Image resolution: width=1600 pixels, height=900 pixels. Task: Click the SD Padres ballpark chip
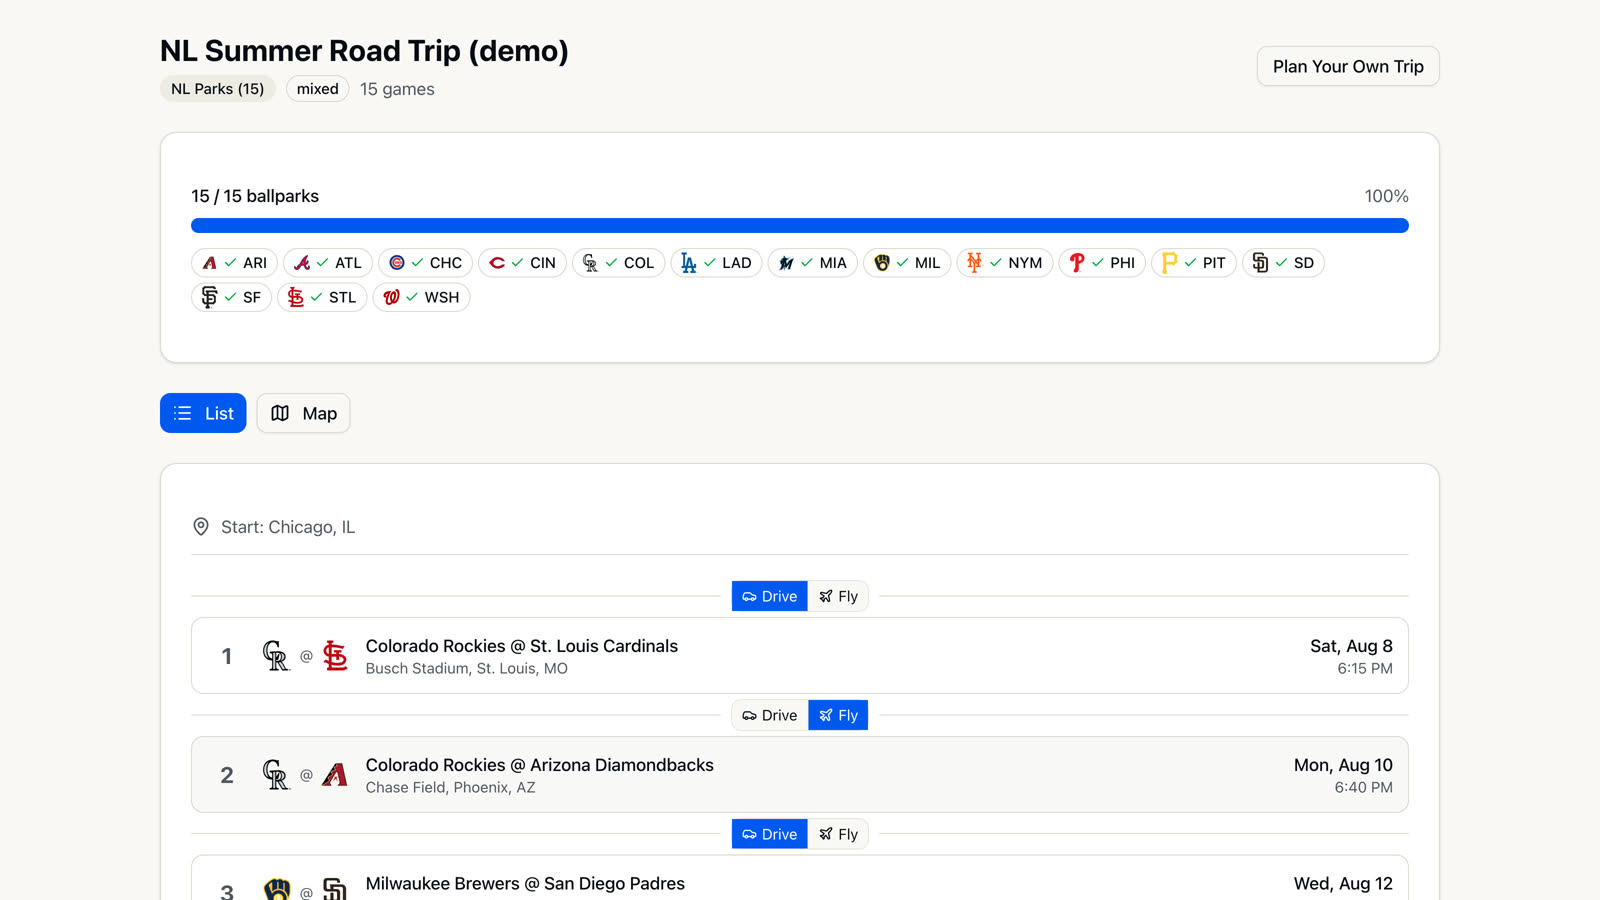click(x=1283, y=263)
